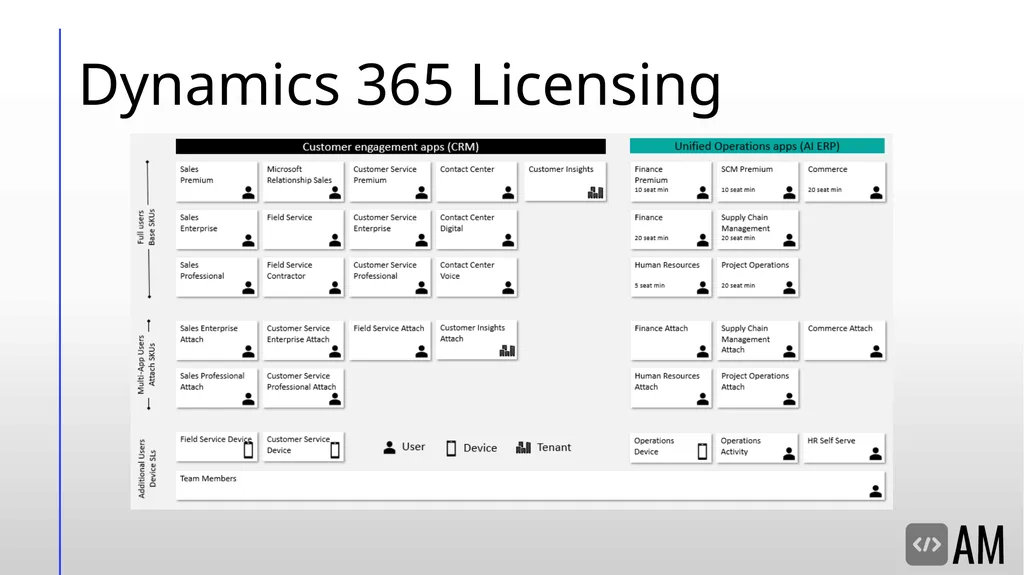Viewport: 1024px width, 575px height.
Task: Click the Contact Center Digital card
Action: pyautogui.click(x=477, y=229)
